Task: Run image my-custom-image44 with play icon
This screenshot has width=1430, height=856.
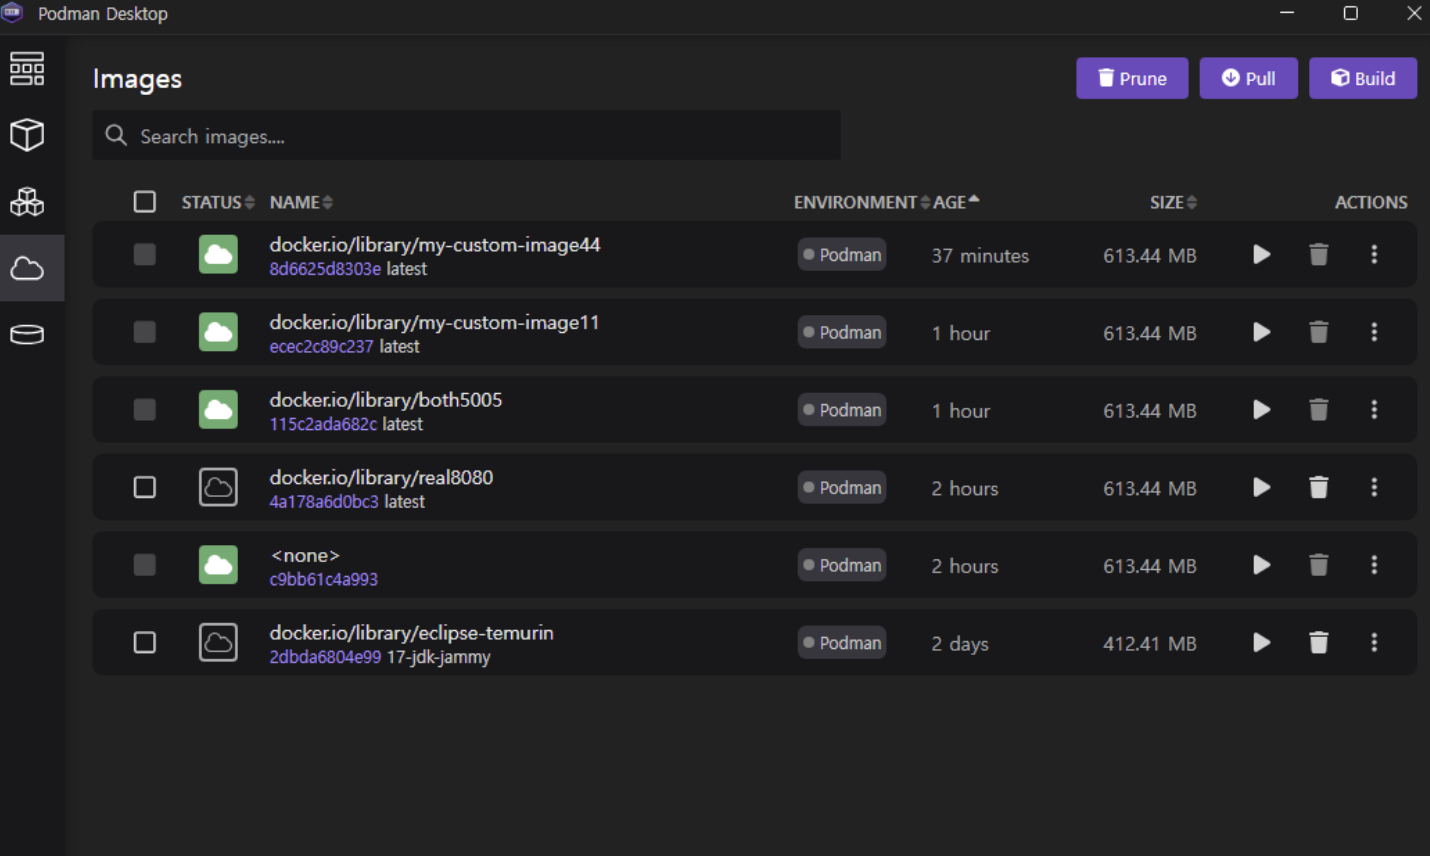Action: point(1262,255)
